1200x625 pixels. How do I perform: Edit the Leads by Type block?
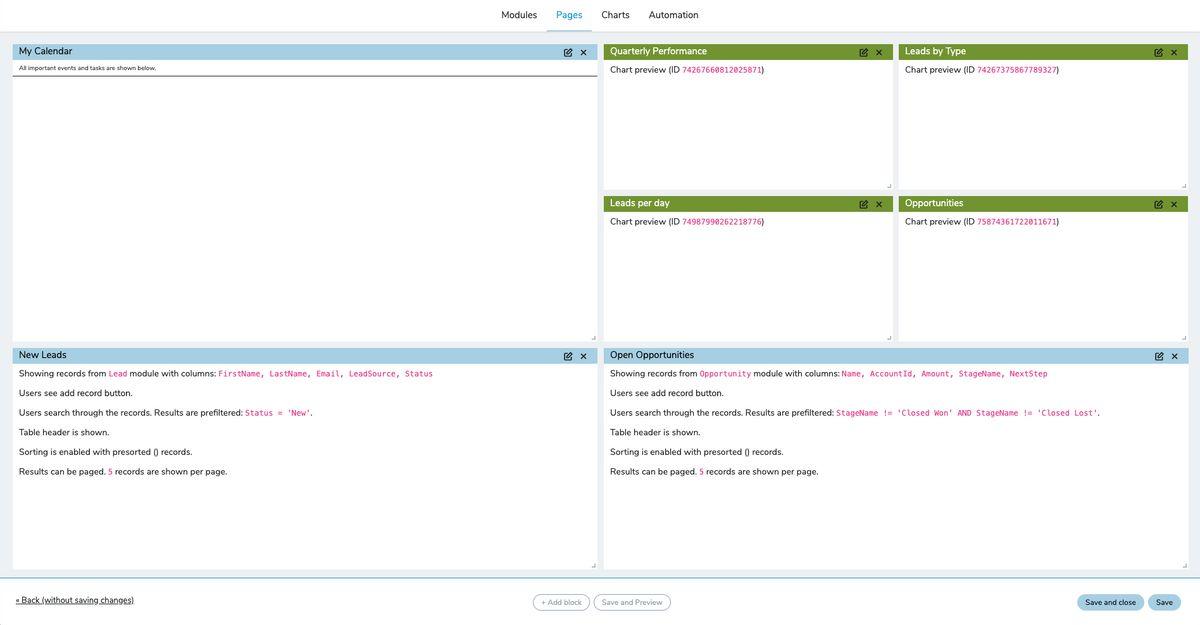(1159, 52)
